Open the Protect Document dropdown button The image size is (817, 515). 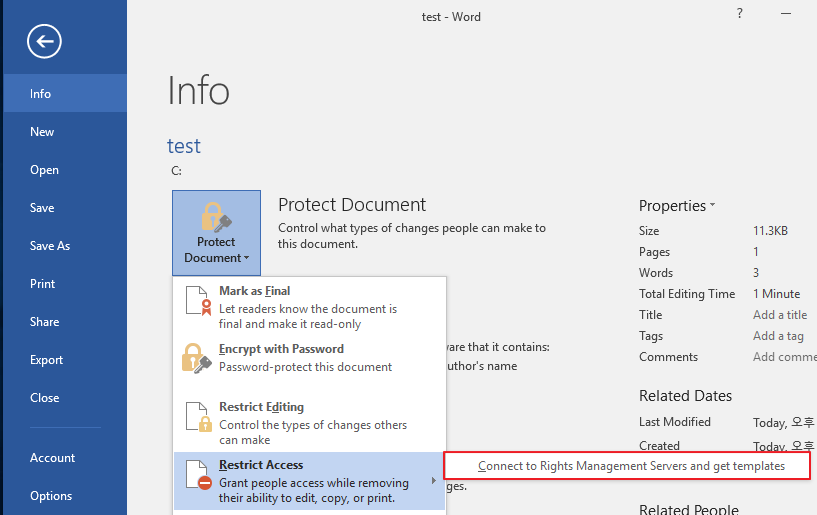[216, 232]
